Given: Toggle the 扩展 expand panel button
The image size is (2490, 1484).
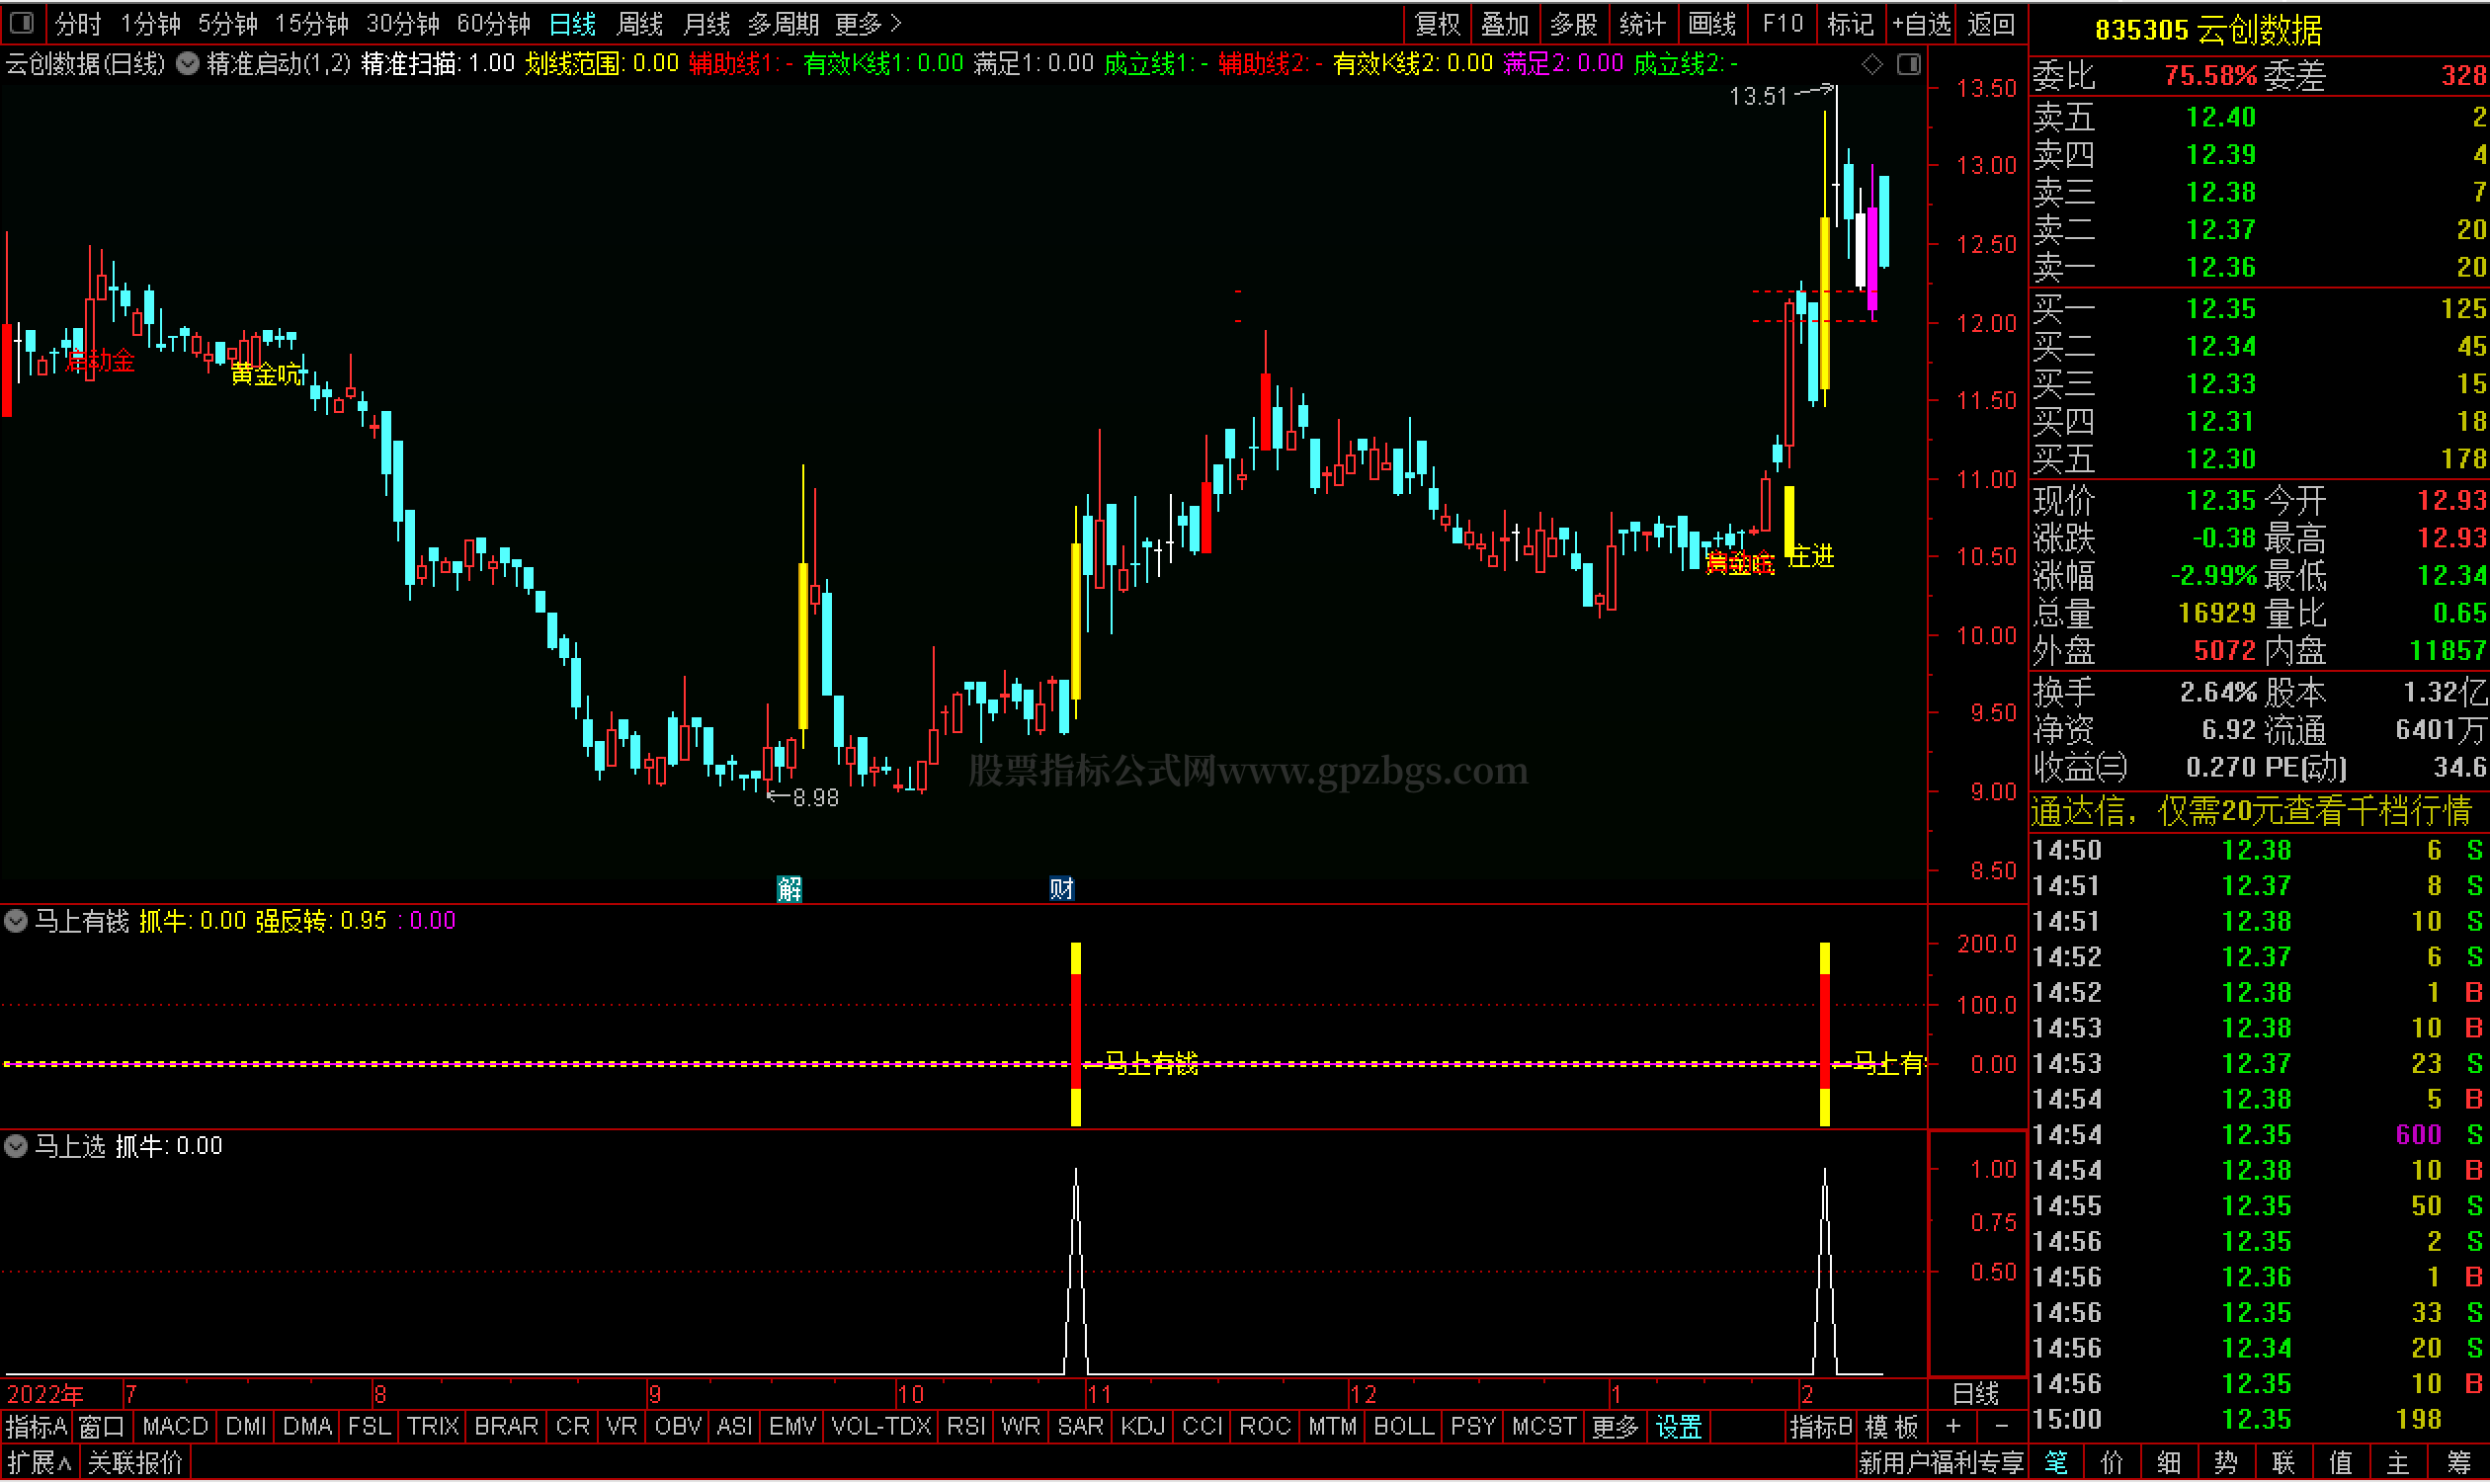Looking at the screenshot, I should click(38, 1462).
